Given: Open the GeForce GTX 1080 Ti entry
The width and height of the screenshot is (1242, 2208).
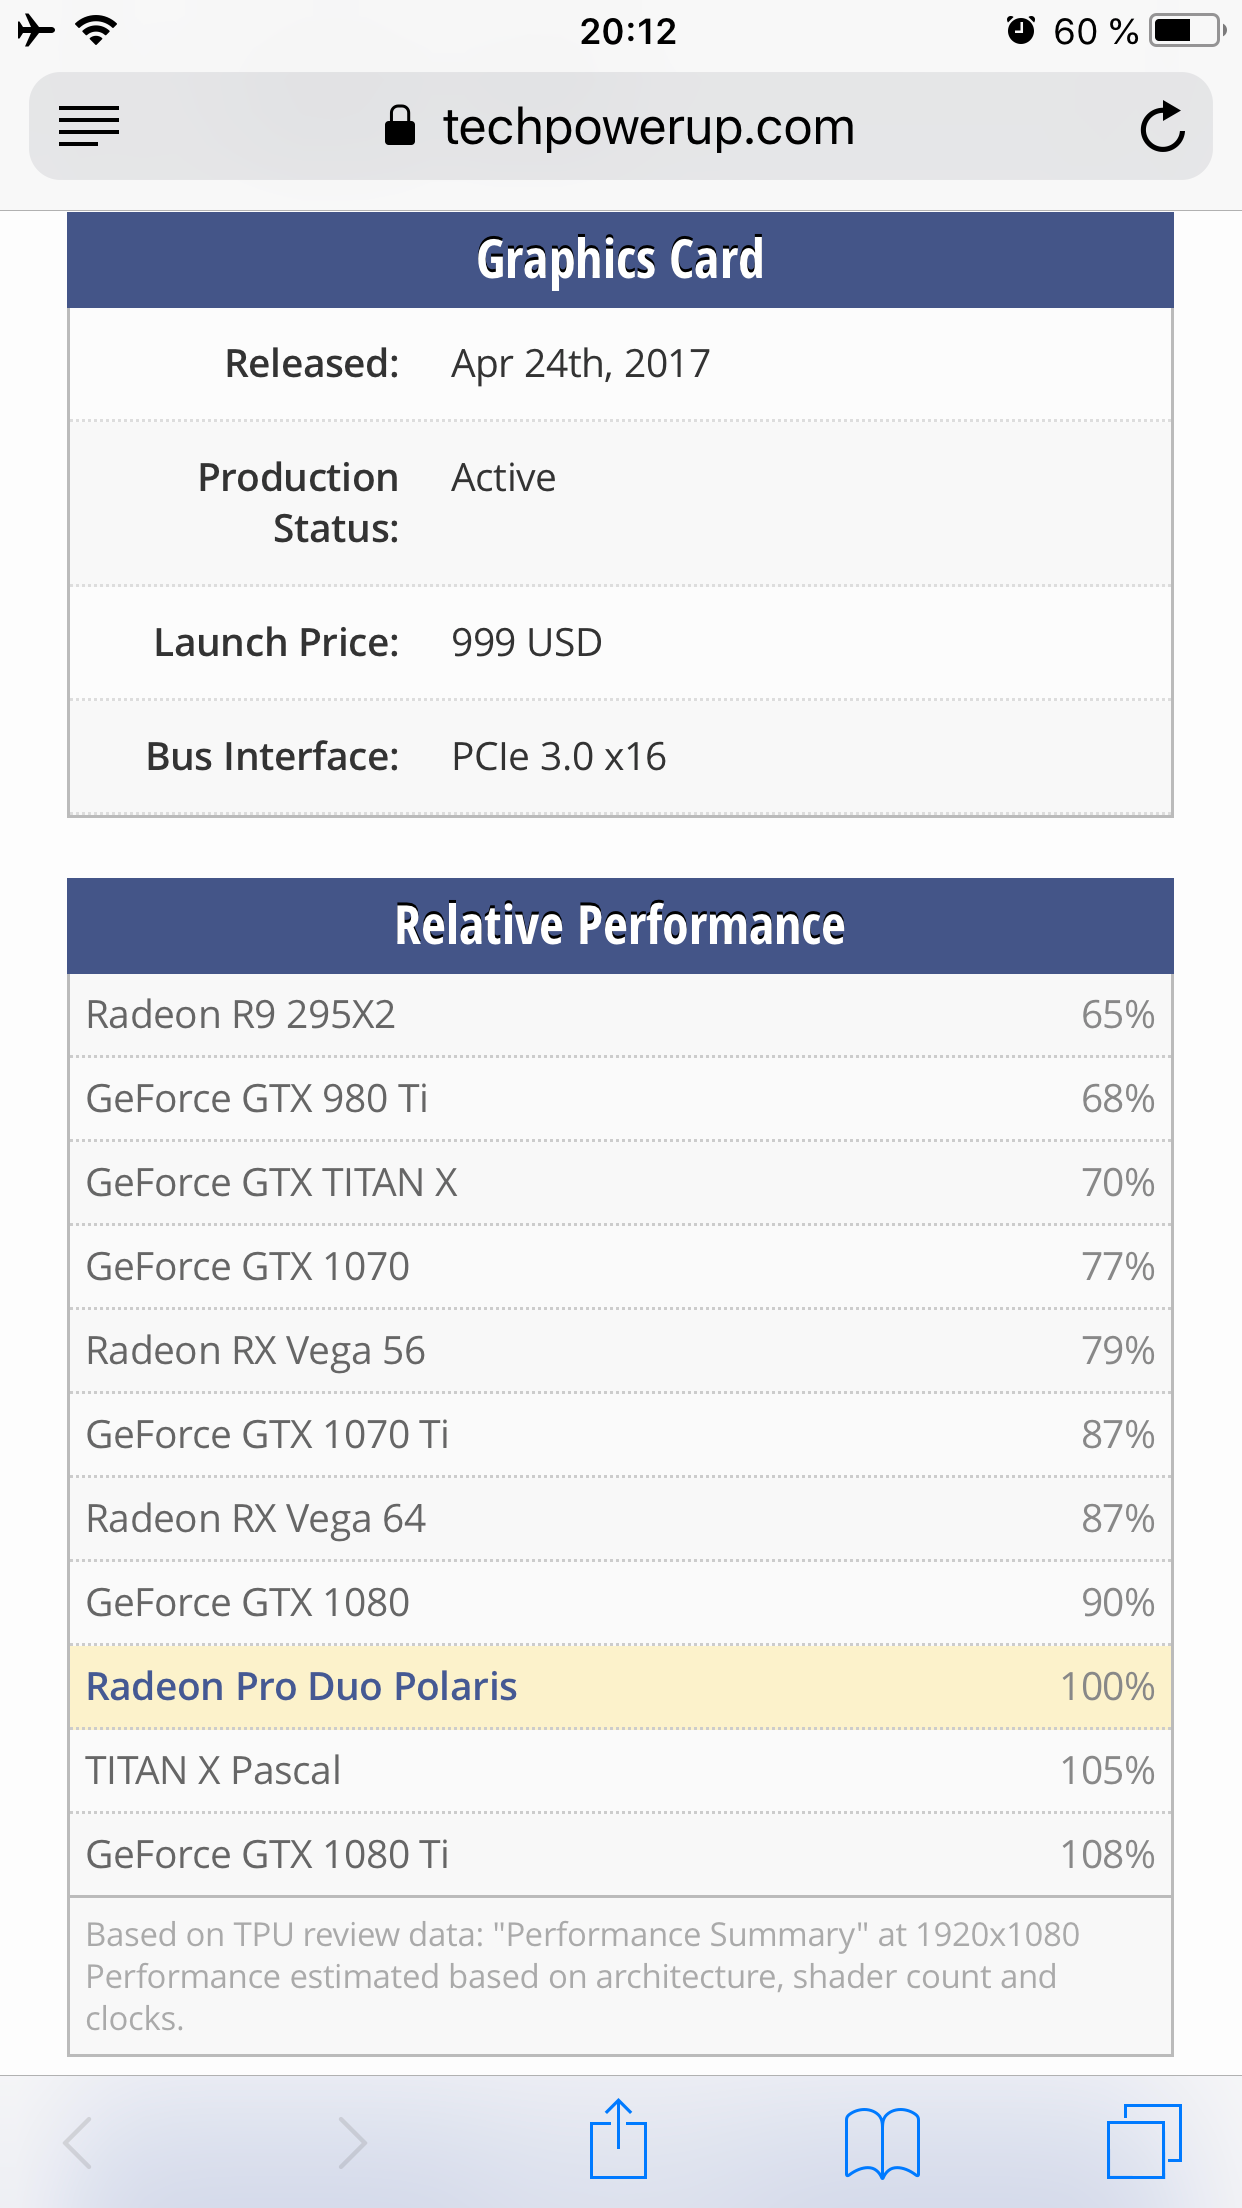Looking at the screenshot, I should [x=267, y=1855].
